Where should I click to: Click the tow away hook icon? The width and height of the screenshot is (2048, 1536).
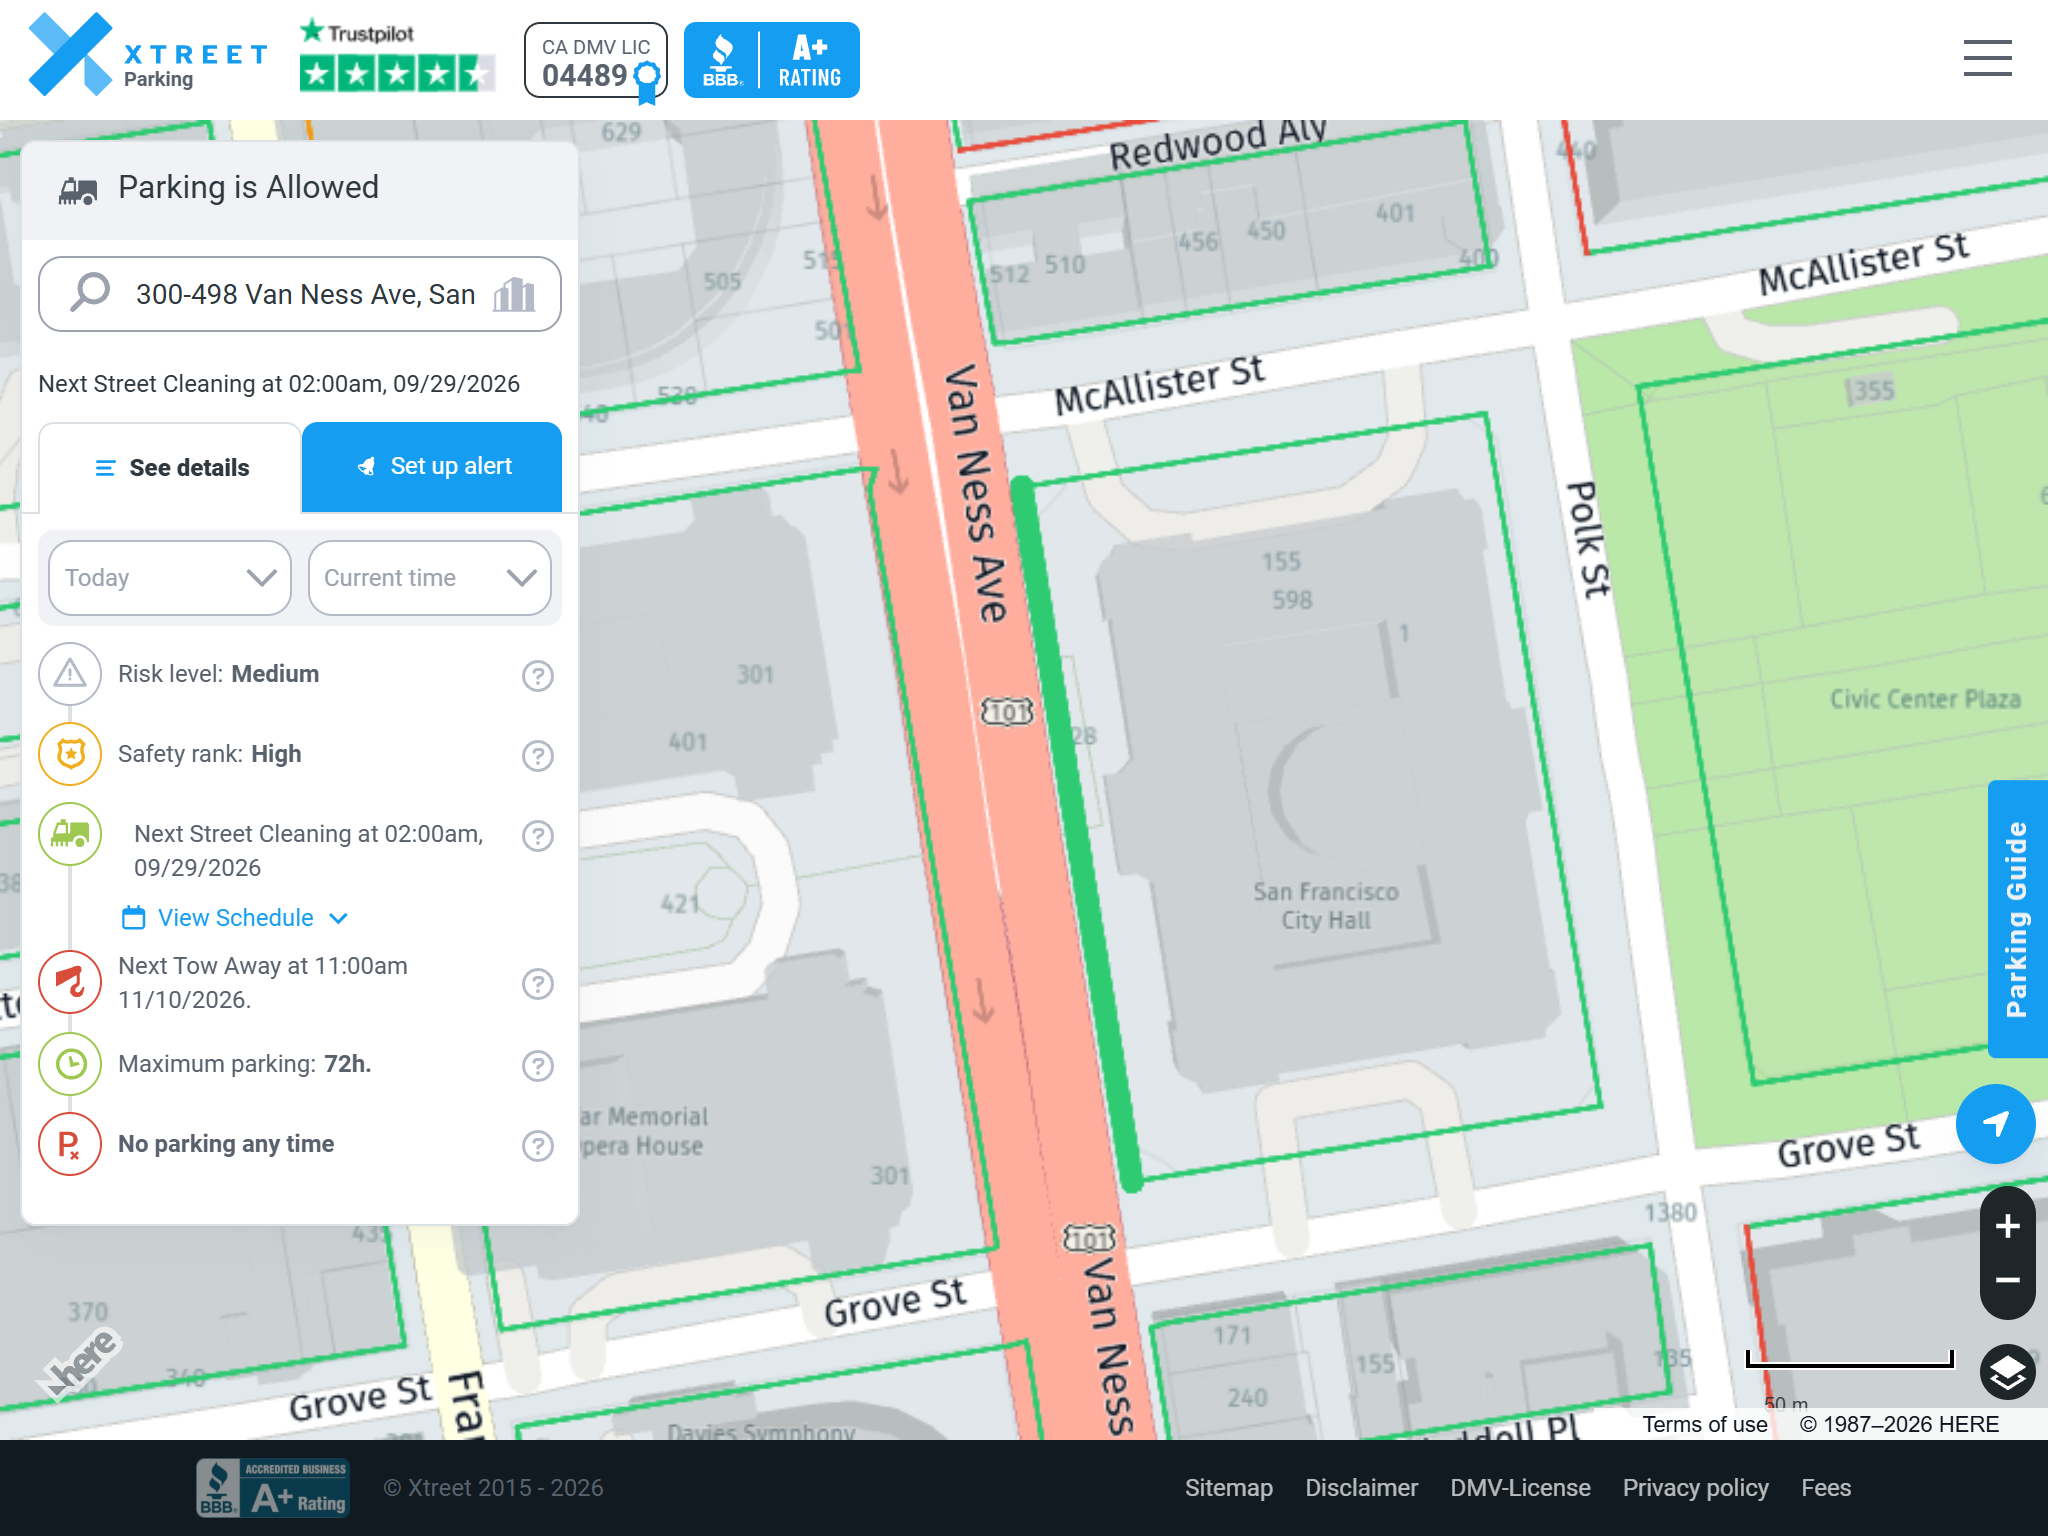click(70, 982)
